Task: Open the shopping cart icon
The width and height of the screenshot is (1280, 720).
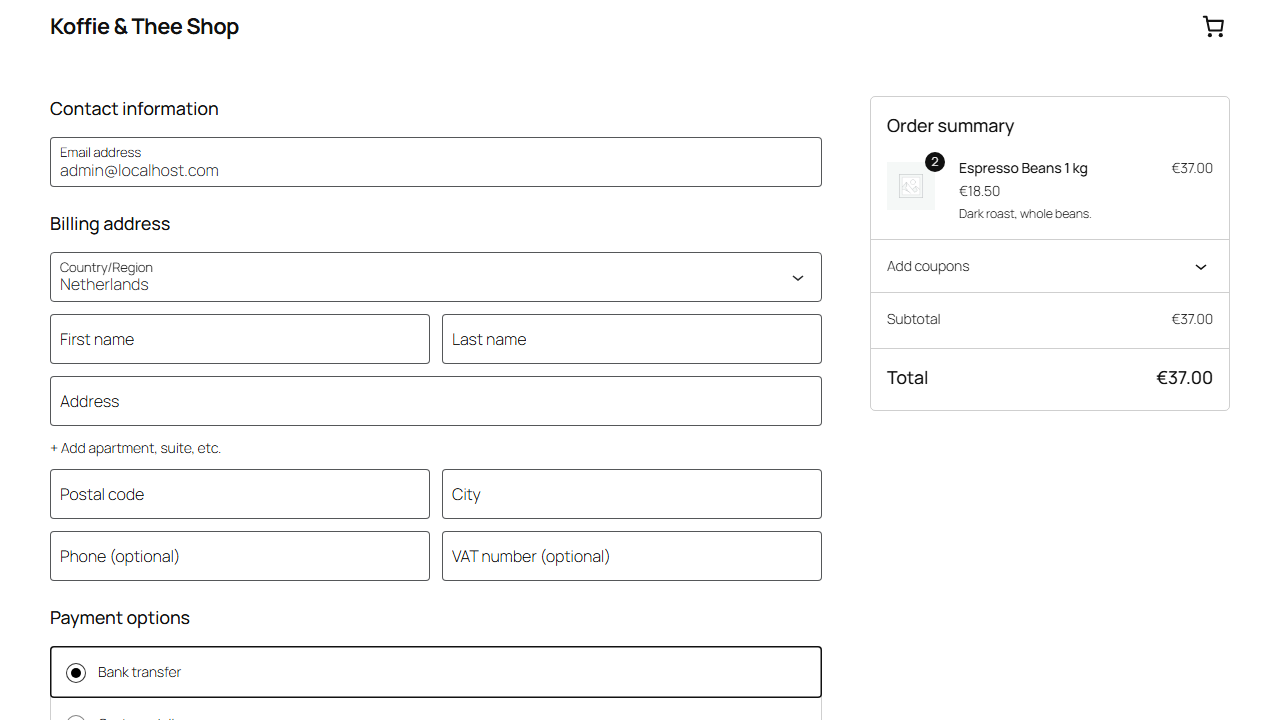Action: pos(1213,27)
